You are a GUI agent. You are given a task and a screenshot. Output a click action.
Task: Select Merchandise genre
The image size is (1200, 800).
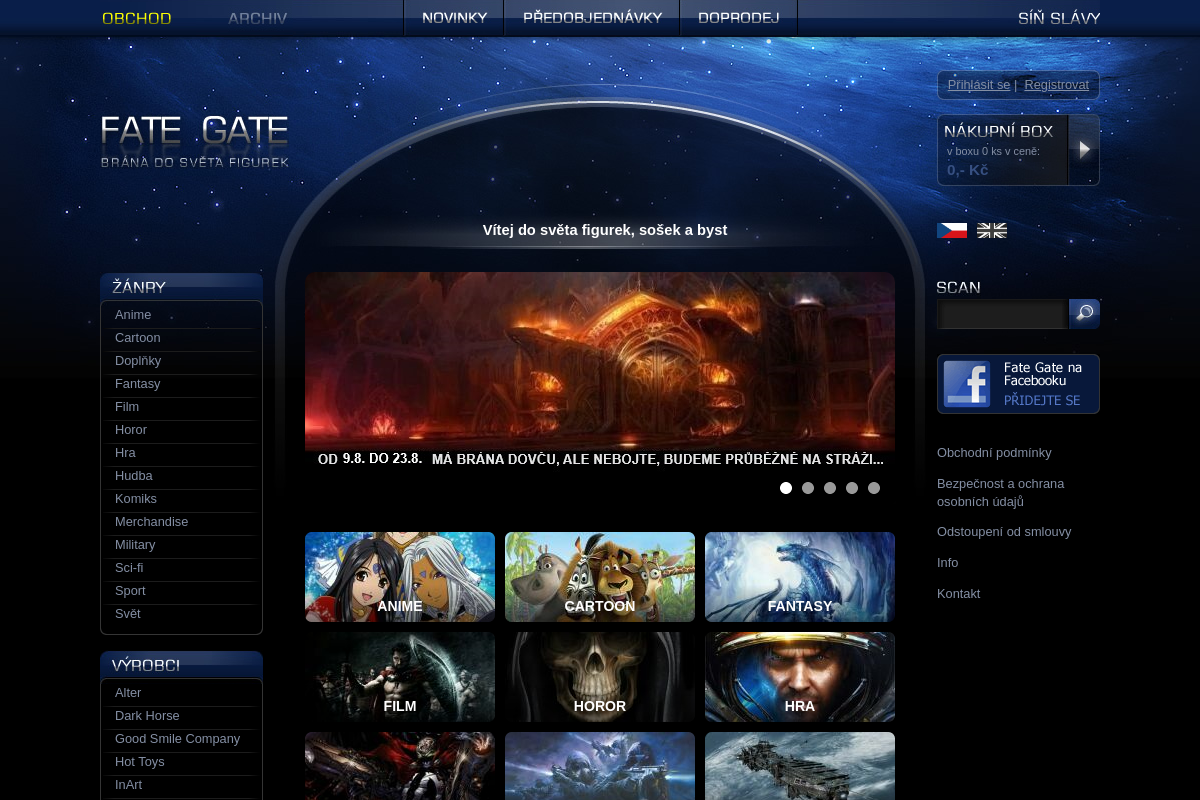(x=152, y=522)
